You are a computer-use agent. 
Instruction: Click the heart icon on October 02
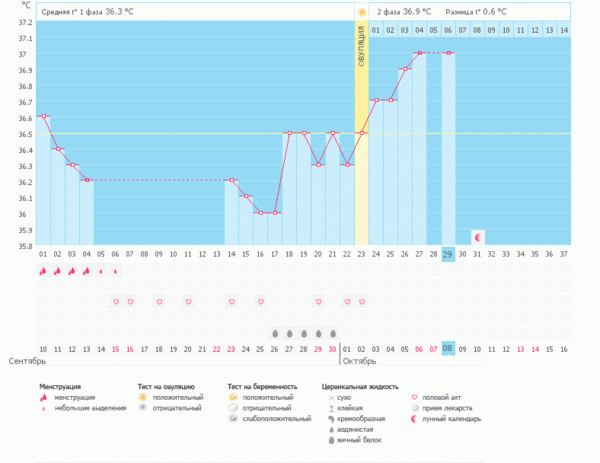pyautogui.click(x=362, y=301)
